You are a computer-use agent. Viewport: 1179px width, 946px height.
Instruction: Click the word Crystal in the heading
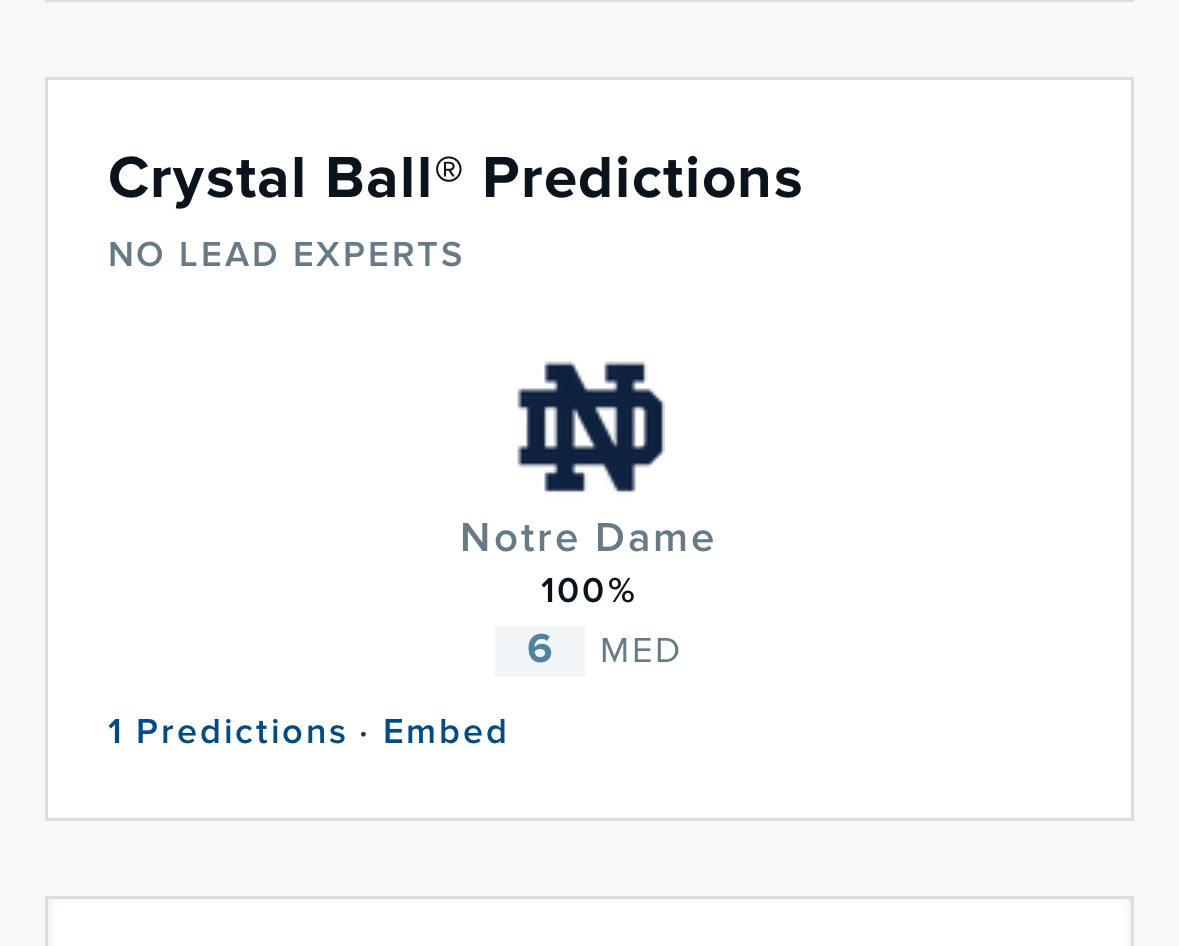[x=207, y=180]
